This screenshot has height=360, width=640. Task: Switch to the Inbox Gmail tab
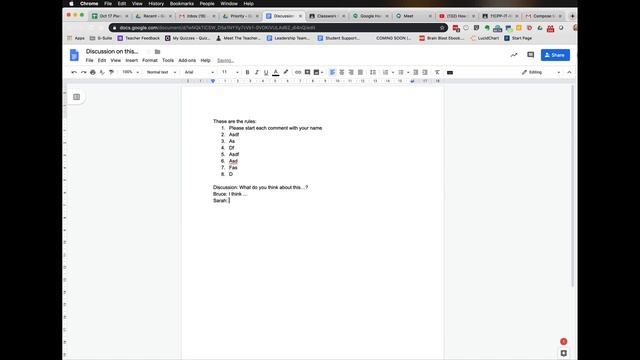point(197,16)
